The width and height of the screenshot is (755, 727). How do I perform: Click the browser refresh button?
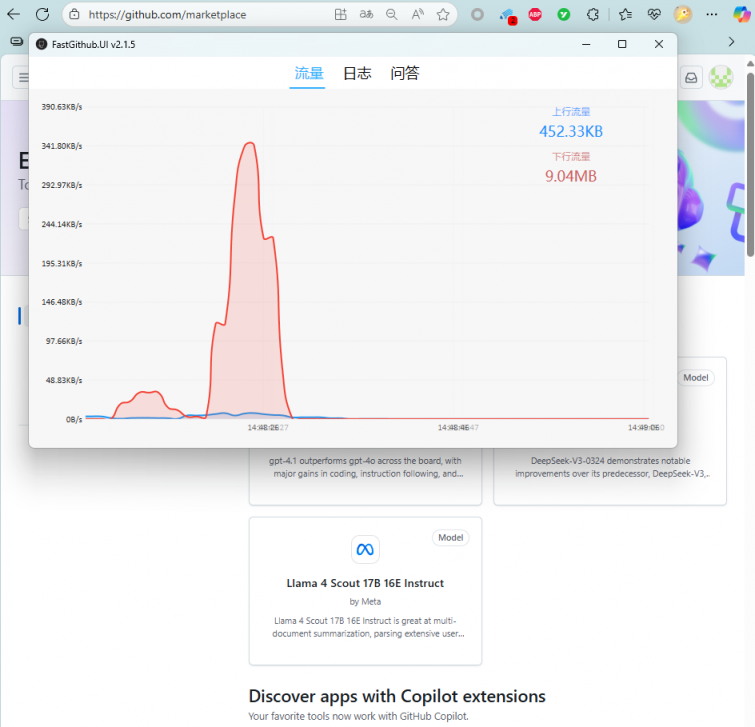point(42,15)
